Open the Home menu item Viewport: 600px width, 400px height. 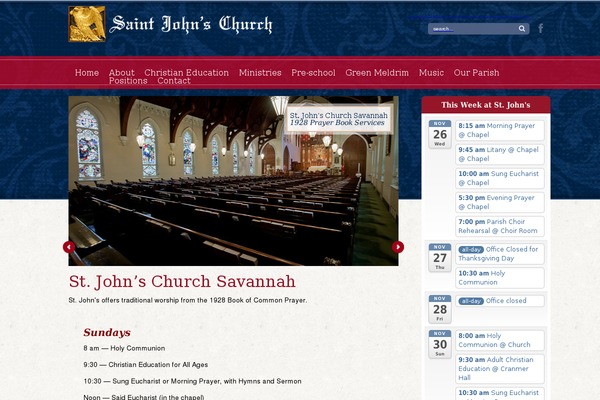[87, 73]
